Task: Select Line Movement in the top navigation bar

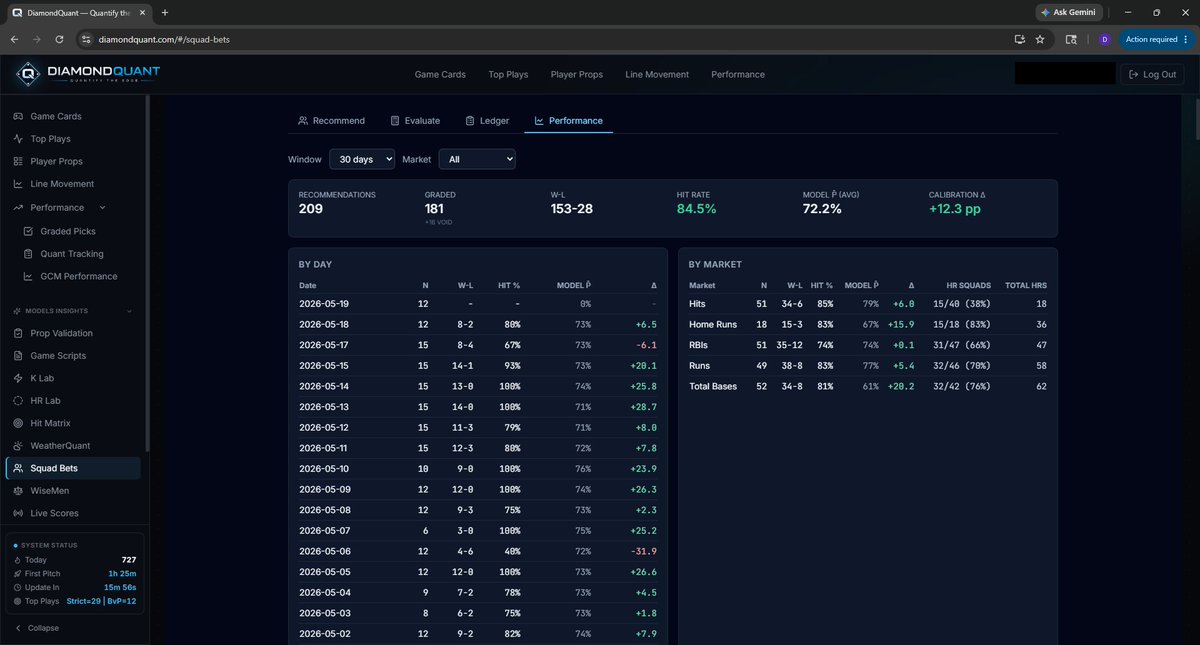Action: pos(657,75)
